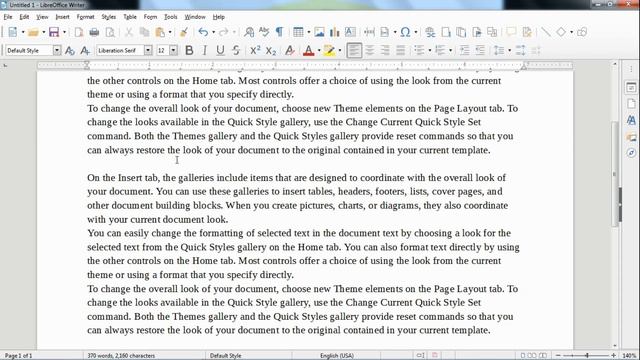This screenshot has height=360, width=640.
Task: Click the 140% zoom level indicator
Action: click(629, 356)
